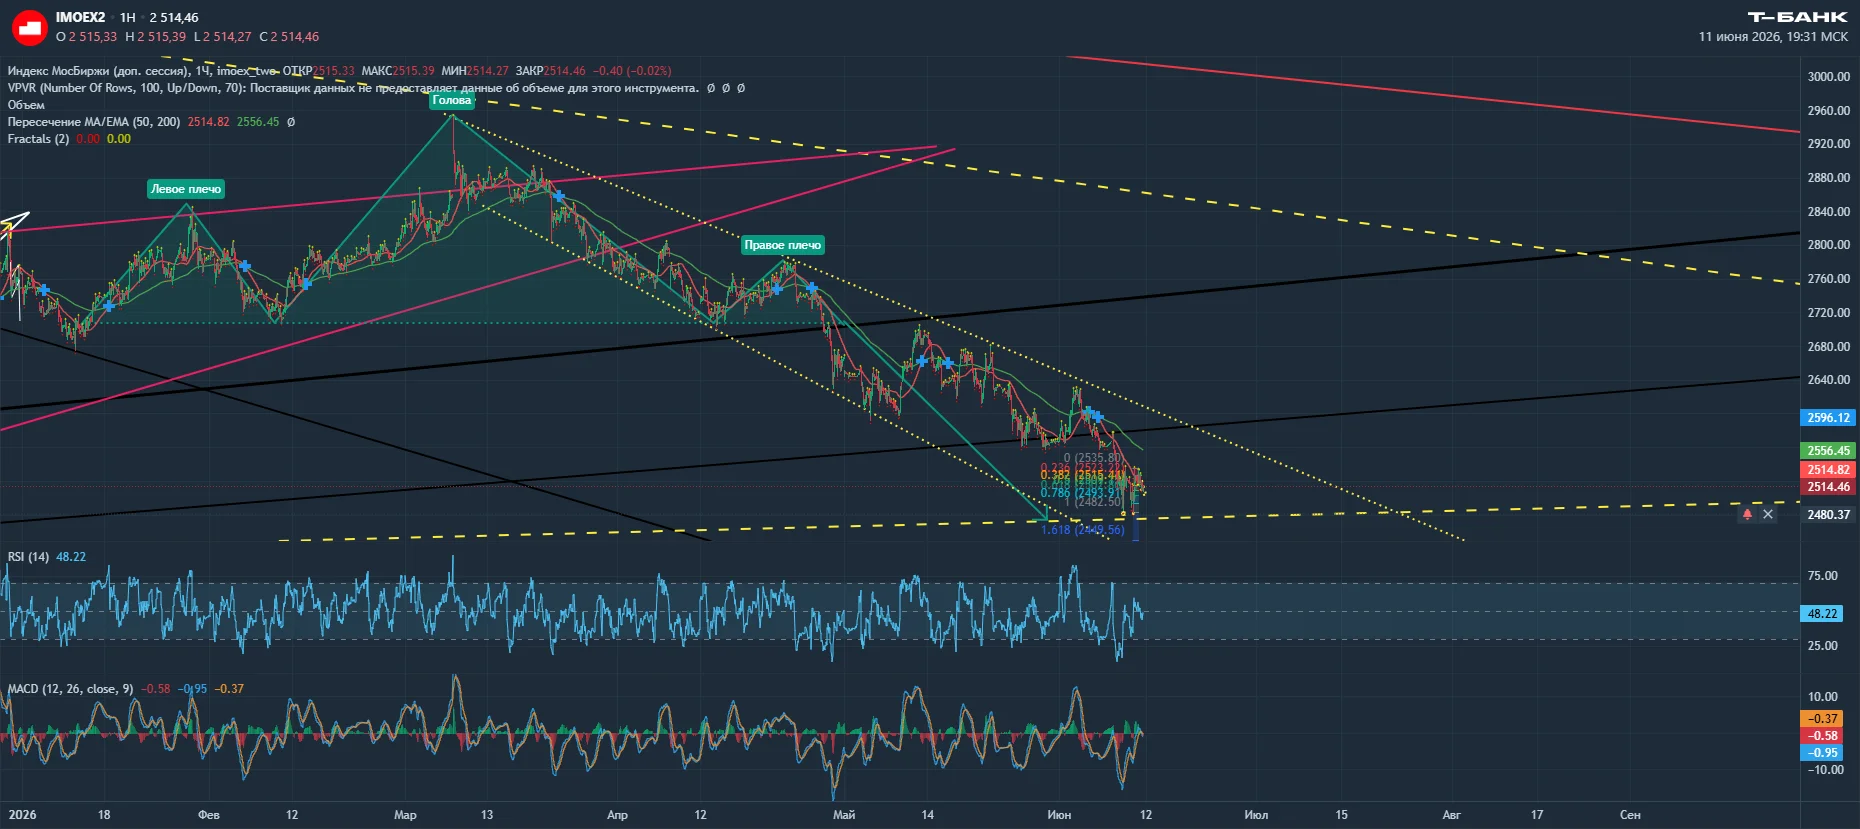The height and width of the screenshot is (829, 1860).
Task: Click the white arrow drawing at left edge
Action: tap(15, 221)
